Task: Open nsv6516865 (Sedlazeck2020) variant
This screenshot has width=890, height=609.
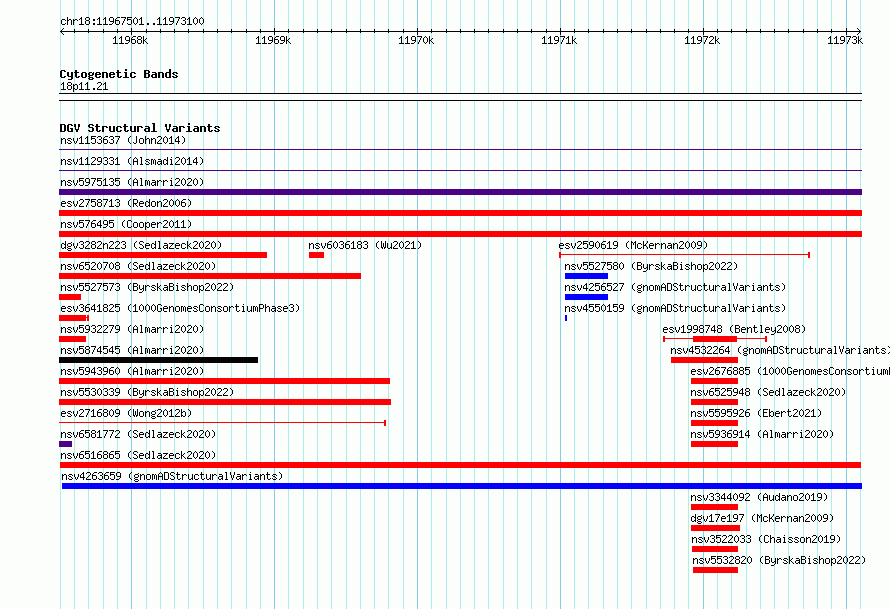Action: click(138, 455)
